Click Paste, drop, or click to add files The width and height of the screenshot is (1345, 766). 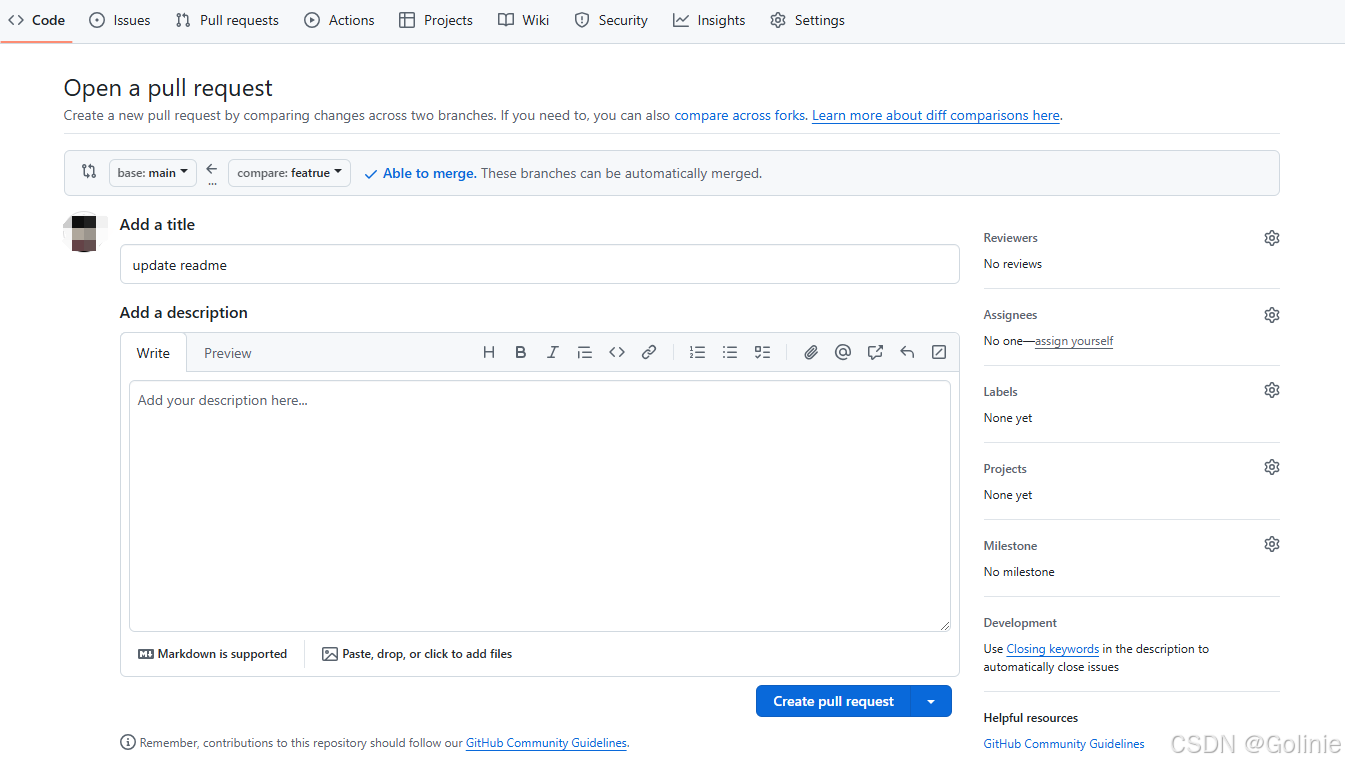(417, 654)
